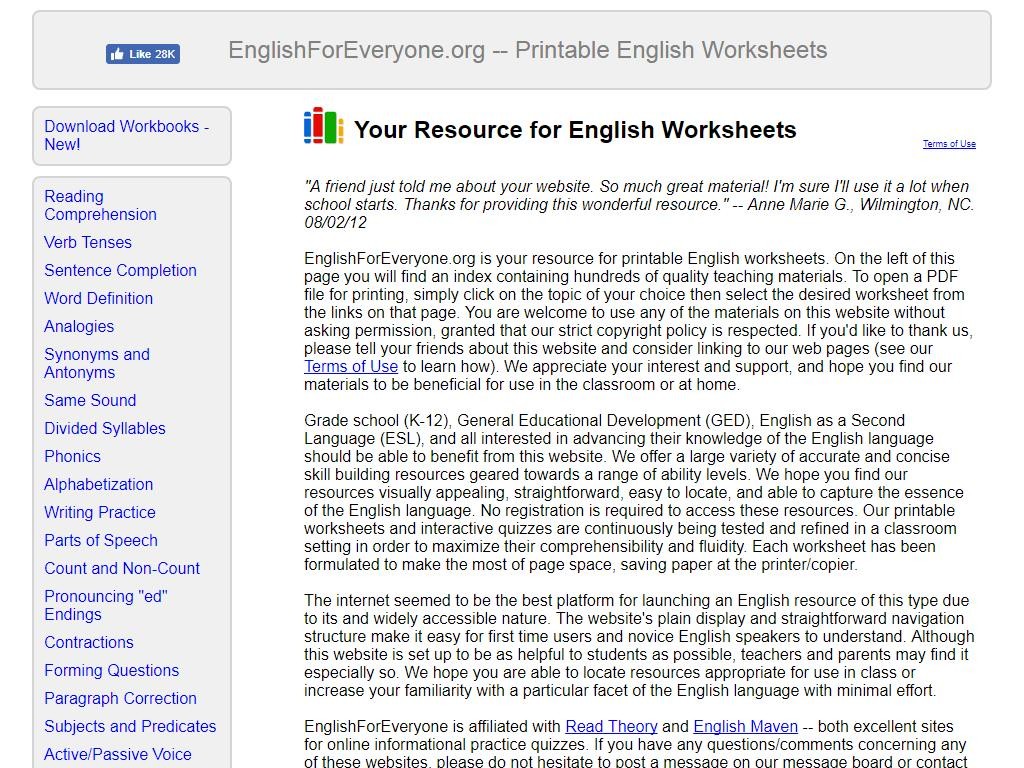
Task: Open the Reading Comprehension section
Action: pyautogui.click(x=101, y=205)
